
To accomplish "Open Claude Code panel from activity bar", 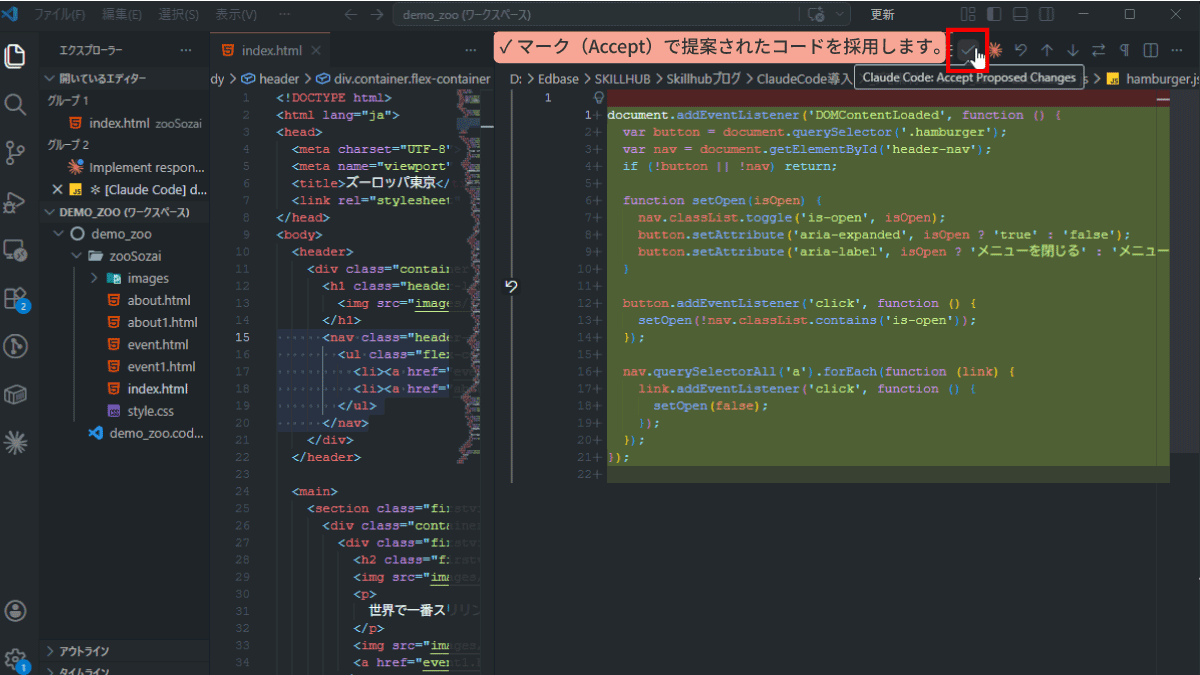I will (15, 440).
